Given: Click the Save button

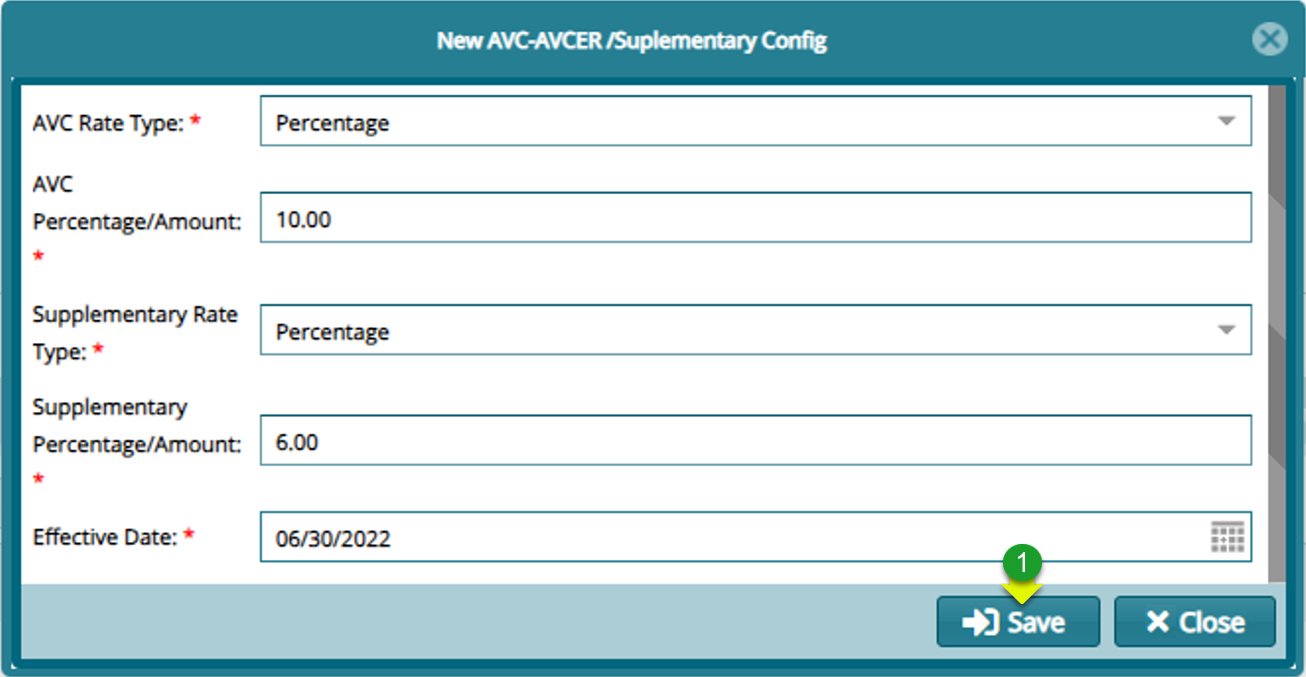Looking at the screenshot, I should click(1018, 621).
